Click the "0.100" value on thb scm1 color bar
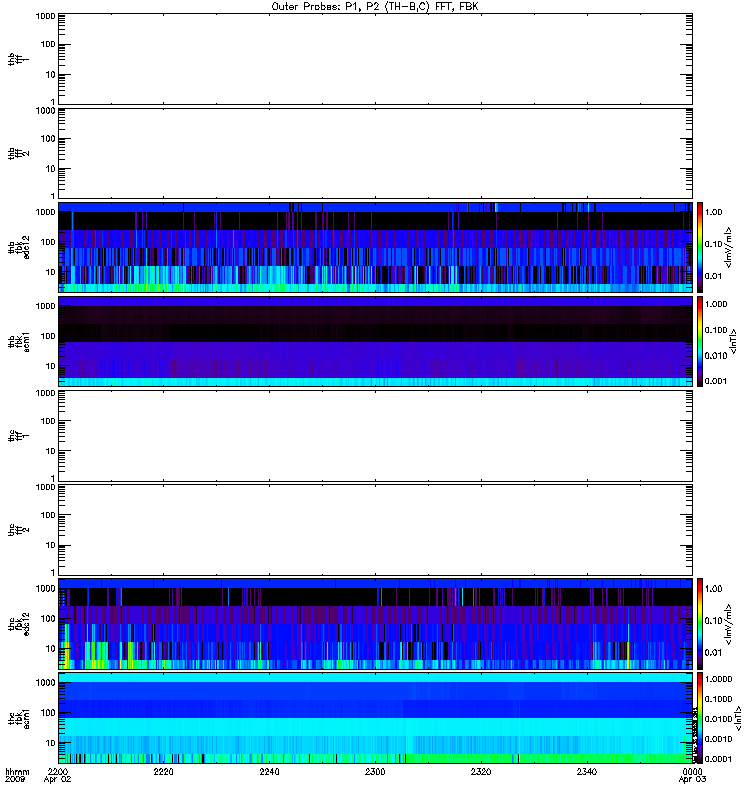Screen dimensions: 750x800 coord(716,330)
